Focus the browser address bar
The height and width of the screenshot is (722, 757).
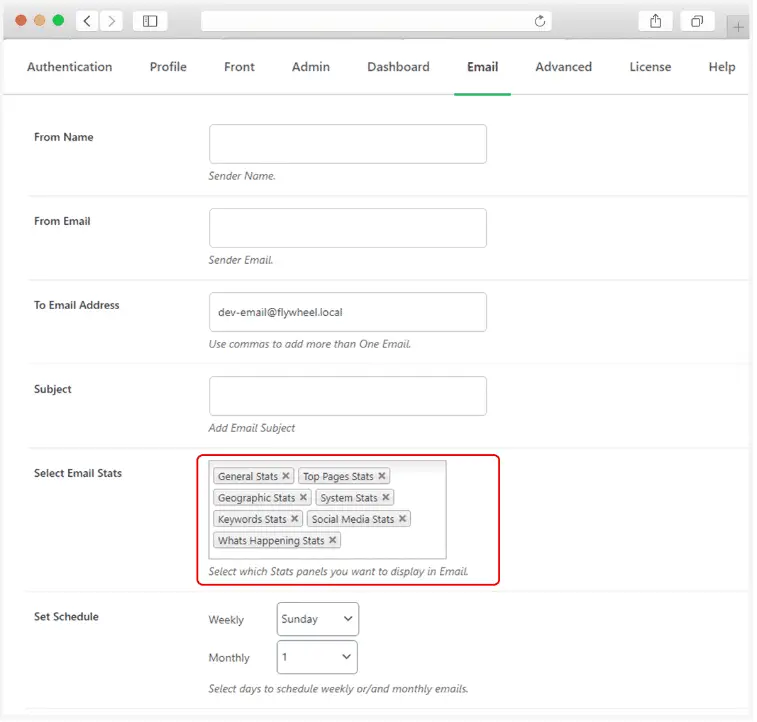point(376,21)
